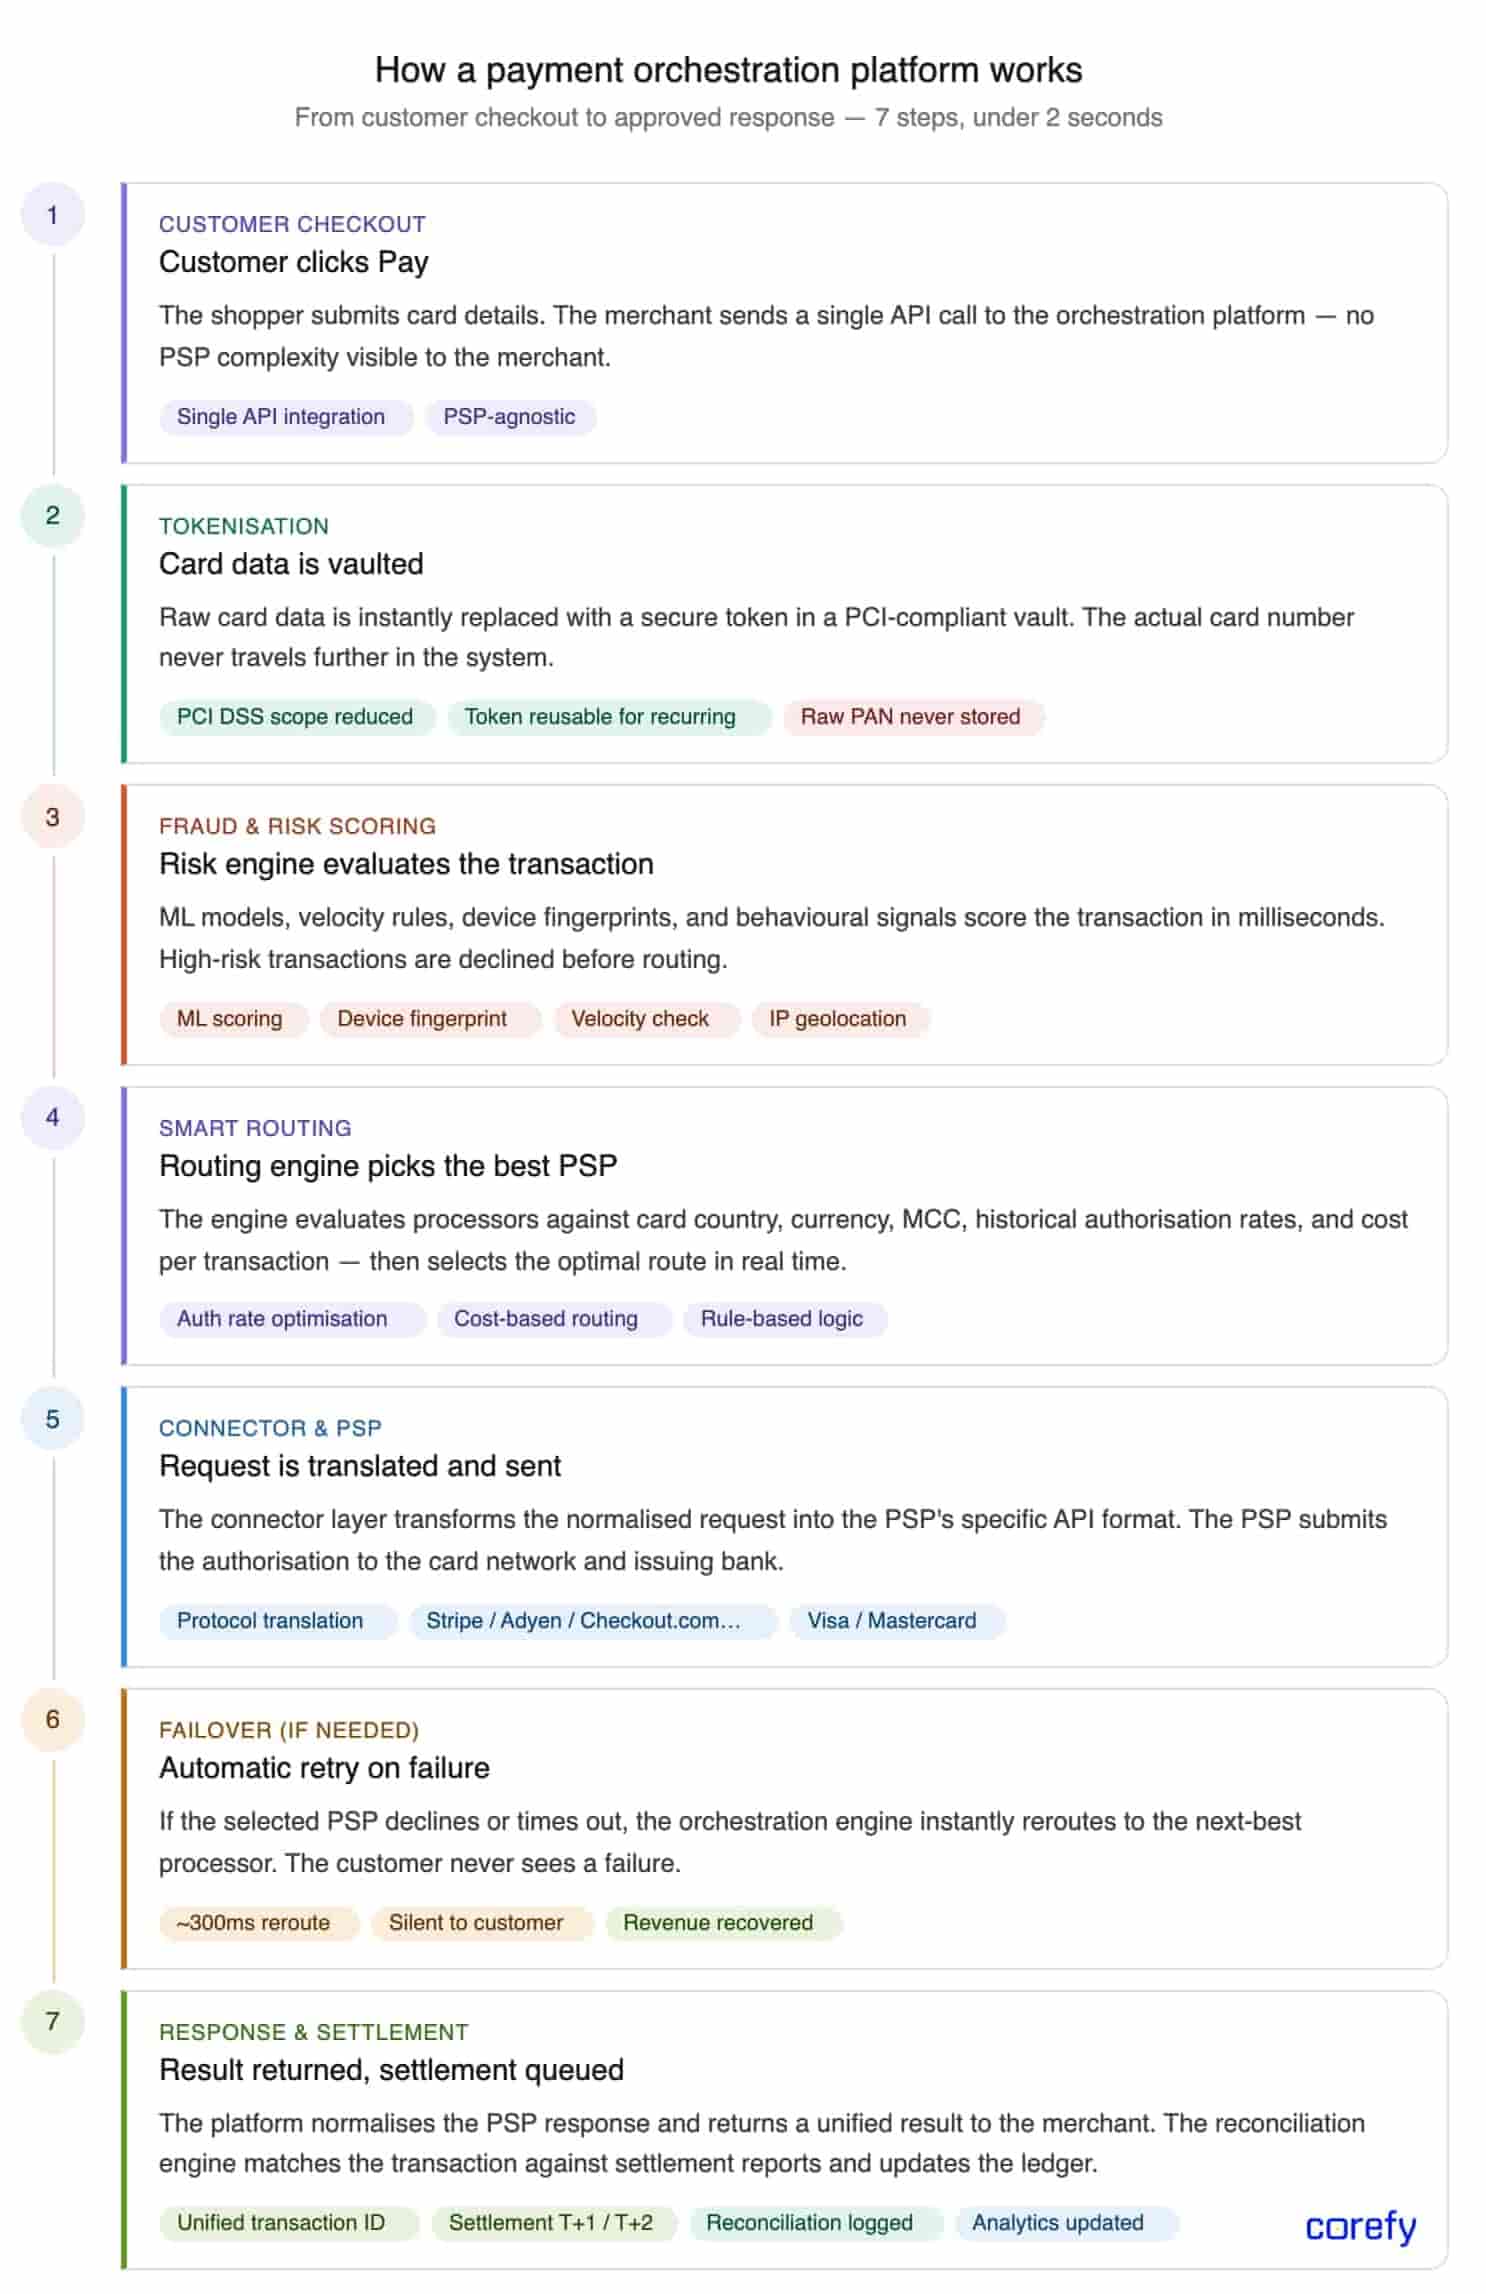Click the Single API integration tag
The width and height of the screenshot is (1486, 2294).
click(x=281, y=417)
